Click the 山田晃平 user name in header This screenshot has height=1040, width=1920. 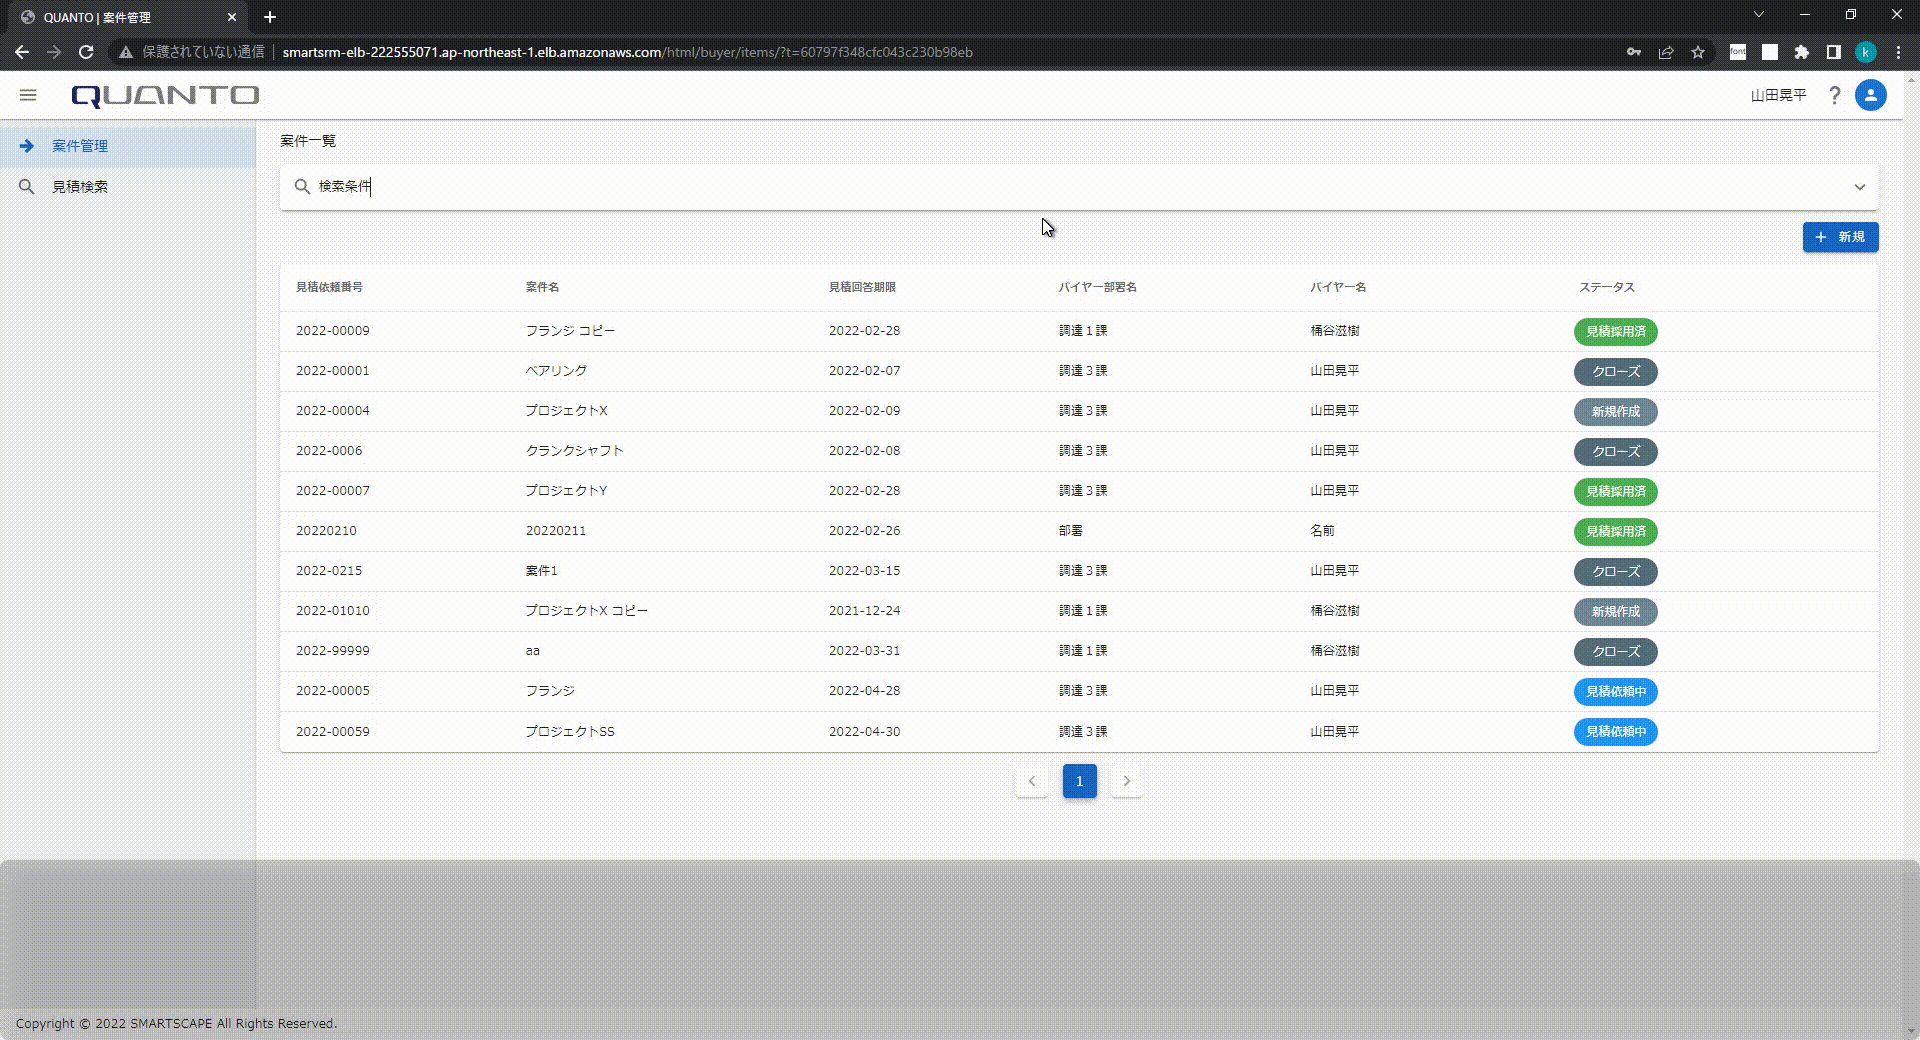pos(1778,95)
